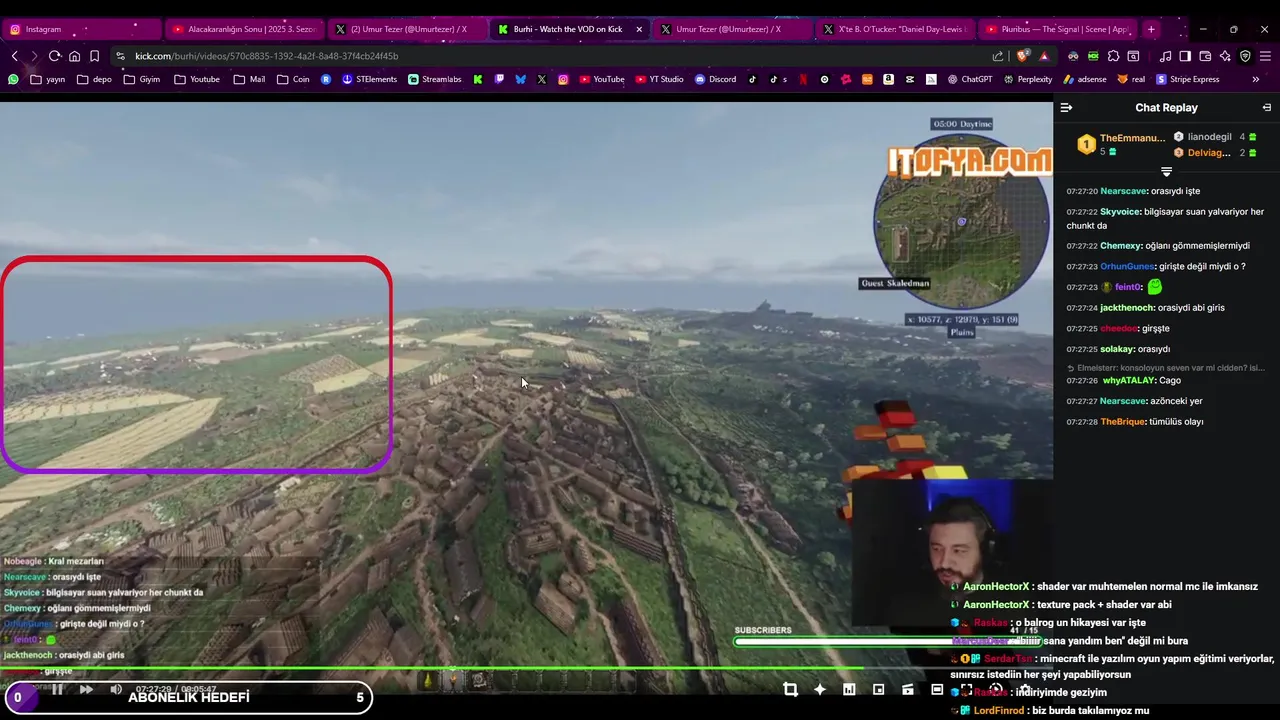This screenshot has height=720, width=1280.
Task: Mute the video volume
Action: point(116,689)
